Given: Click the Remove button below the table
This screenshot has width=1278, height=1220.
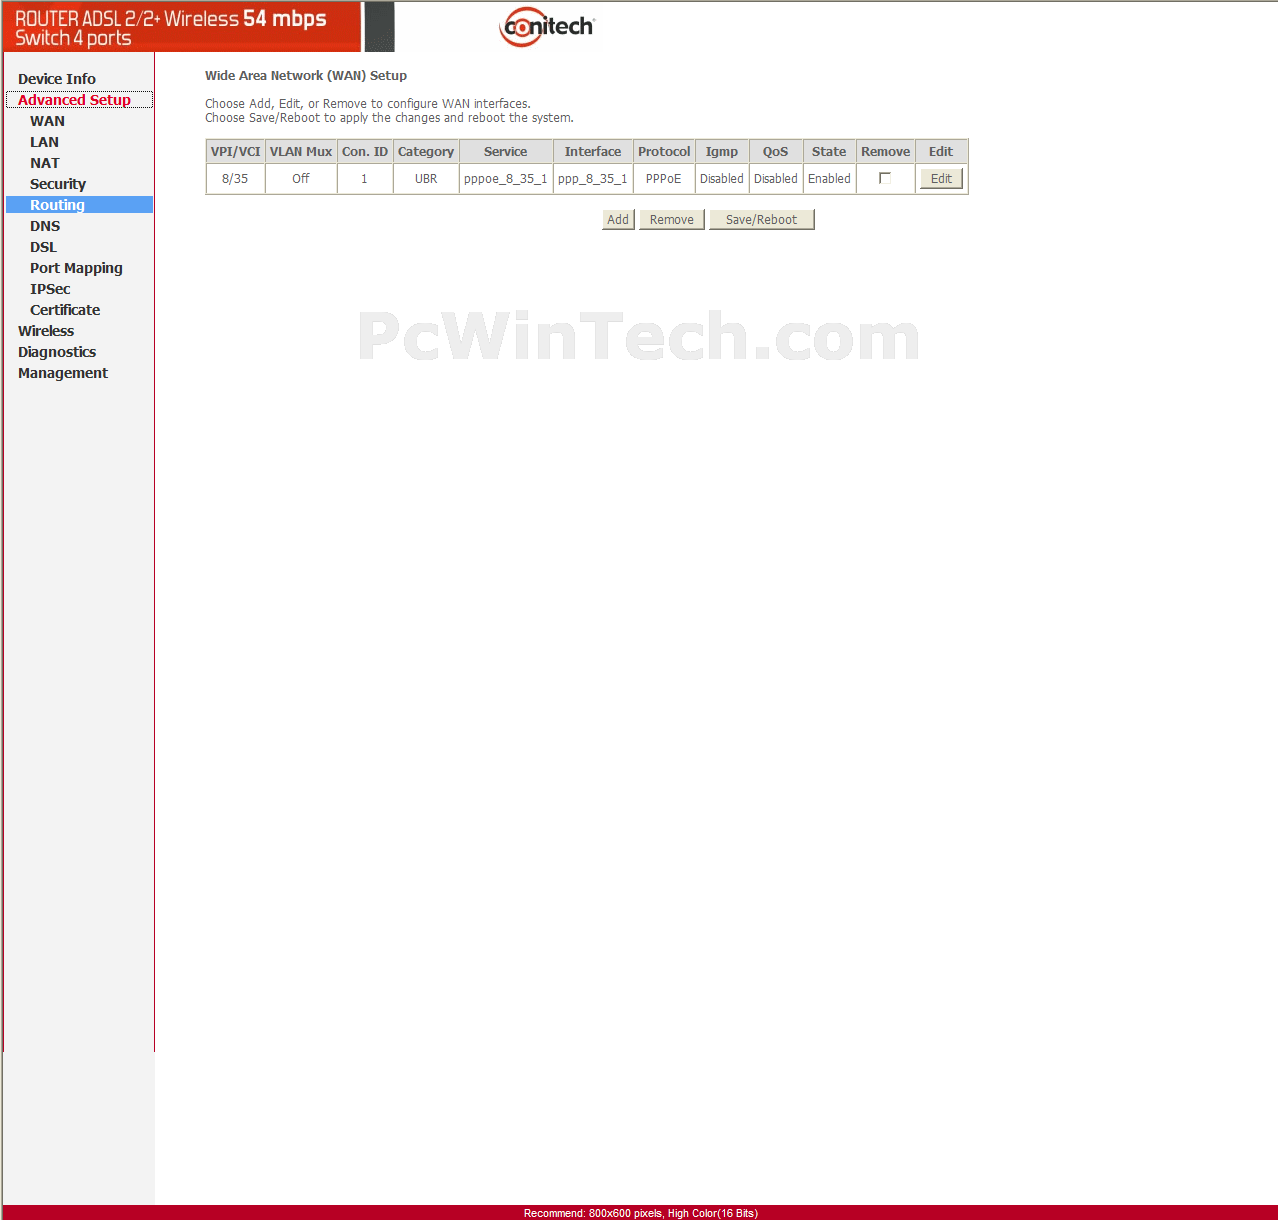Looking at the screenshot, I should click(x=672, y=220).
